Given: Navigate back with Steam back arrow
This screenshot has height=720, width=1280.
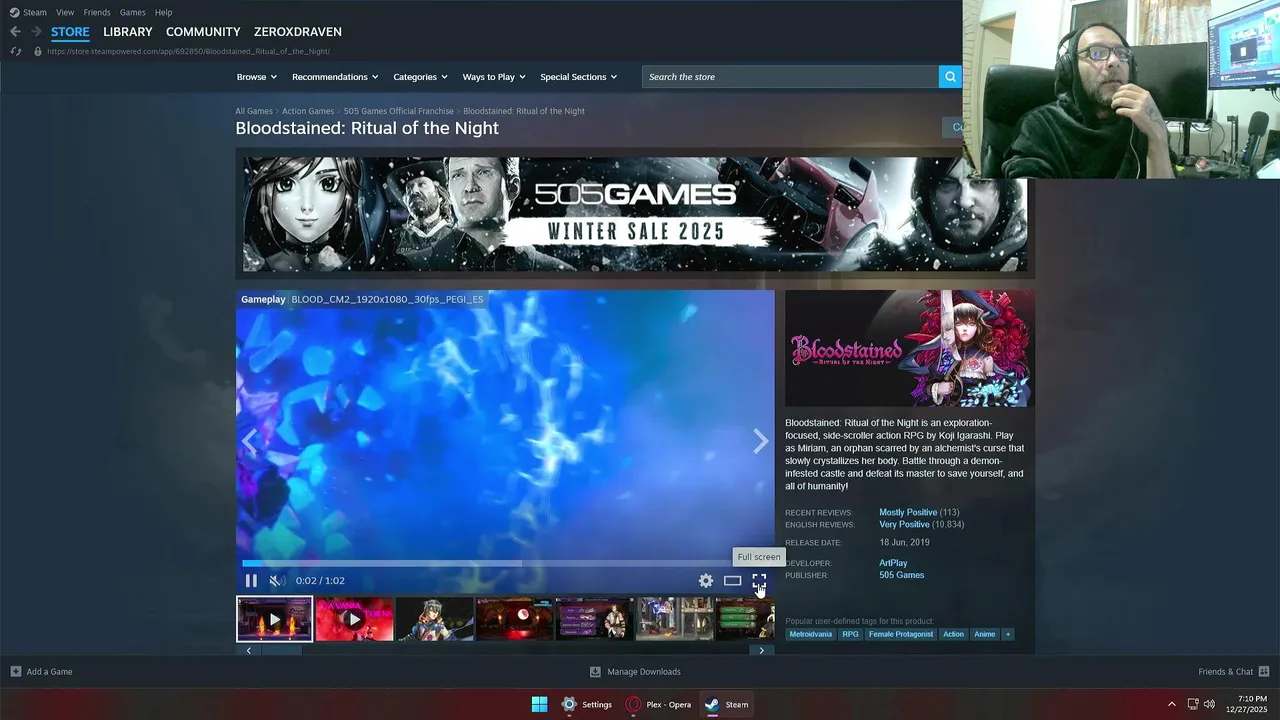Looking at the screenshot, I should [x=15, y=32].
